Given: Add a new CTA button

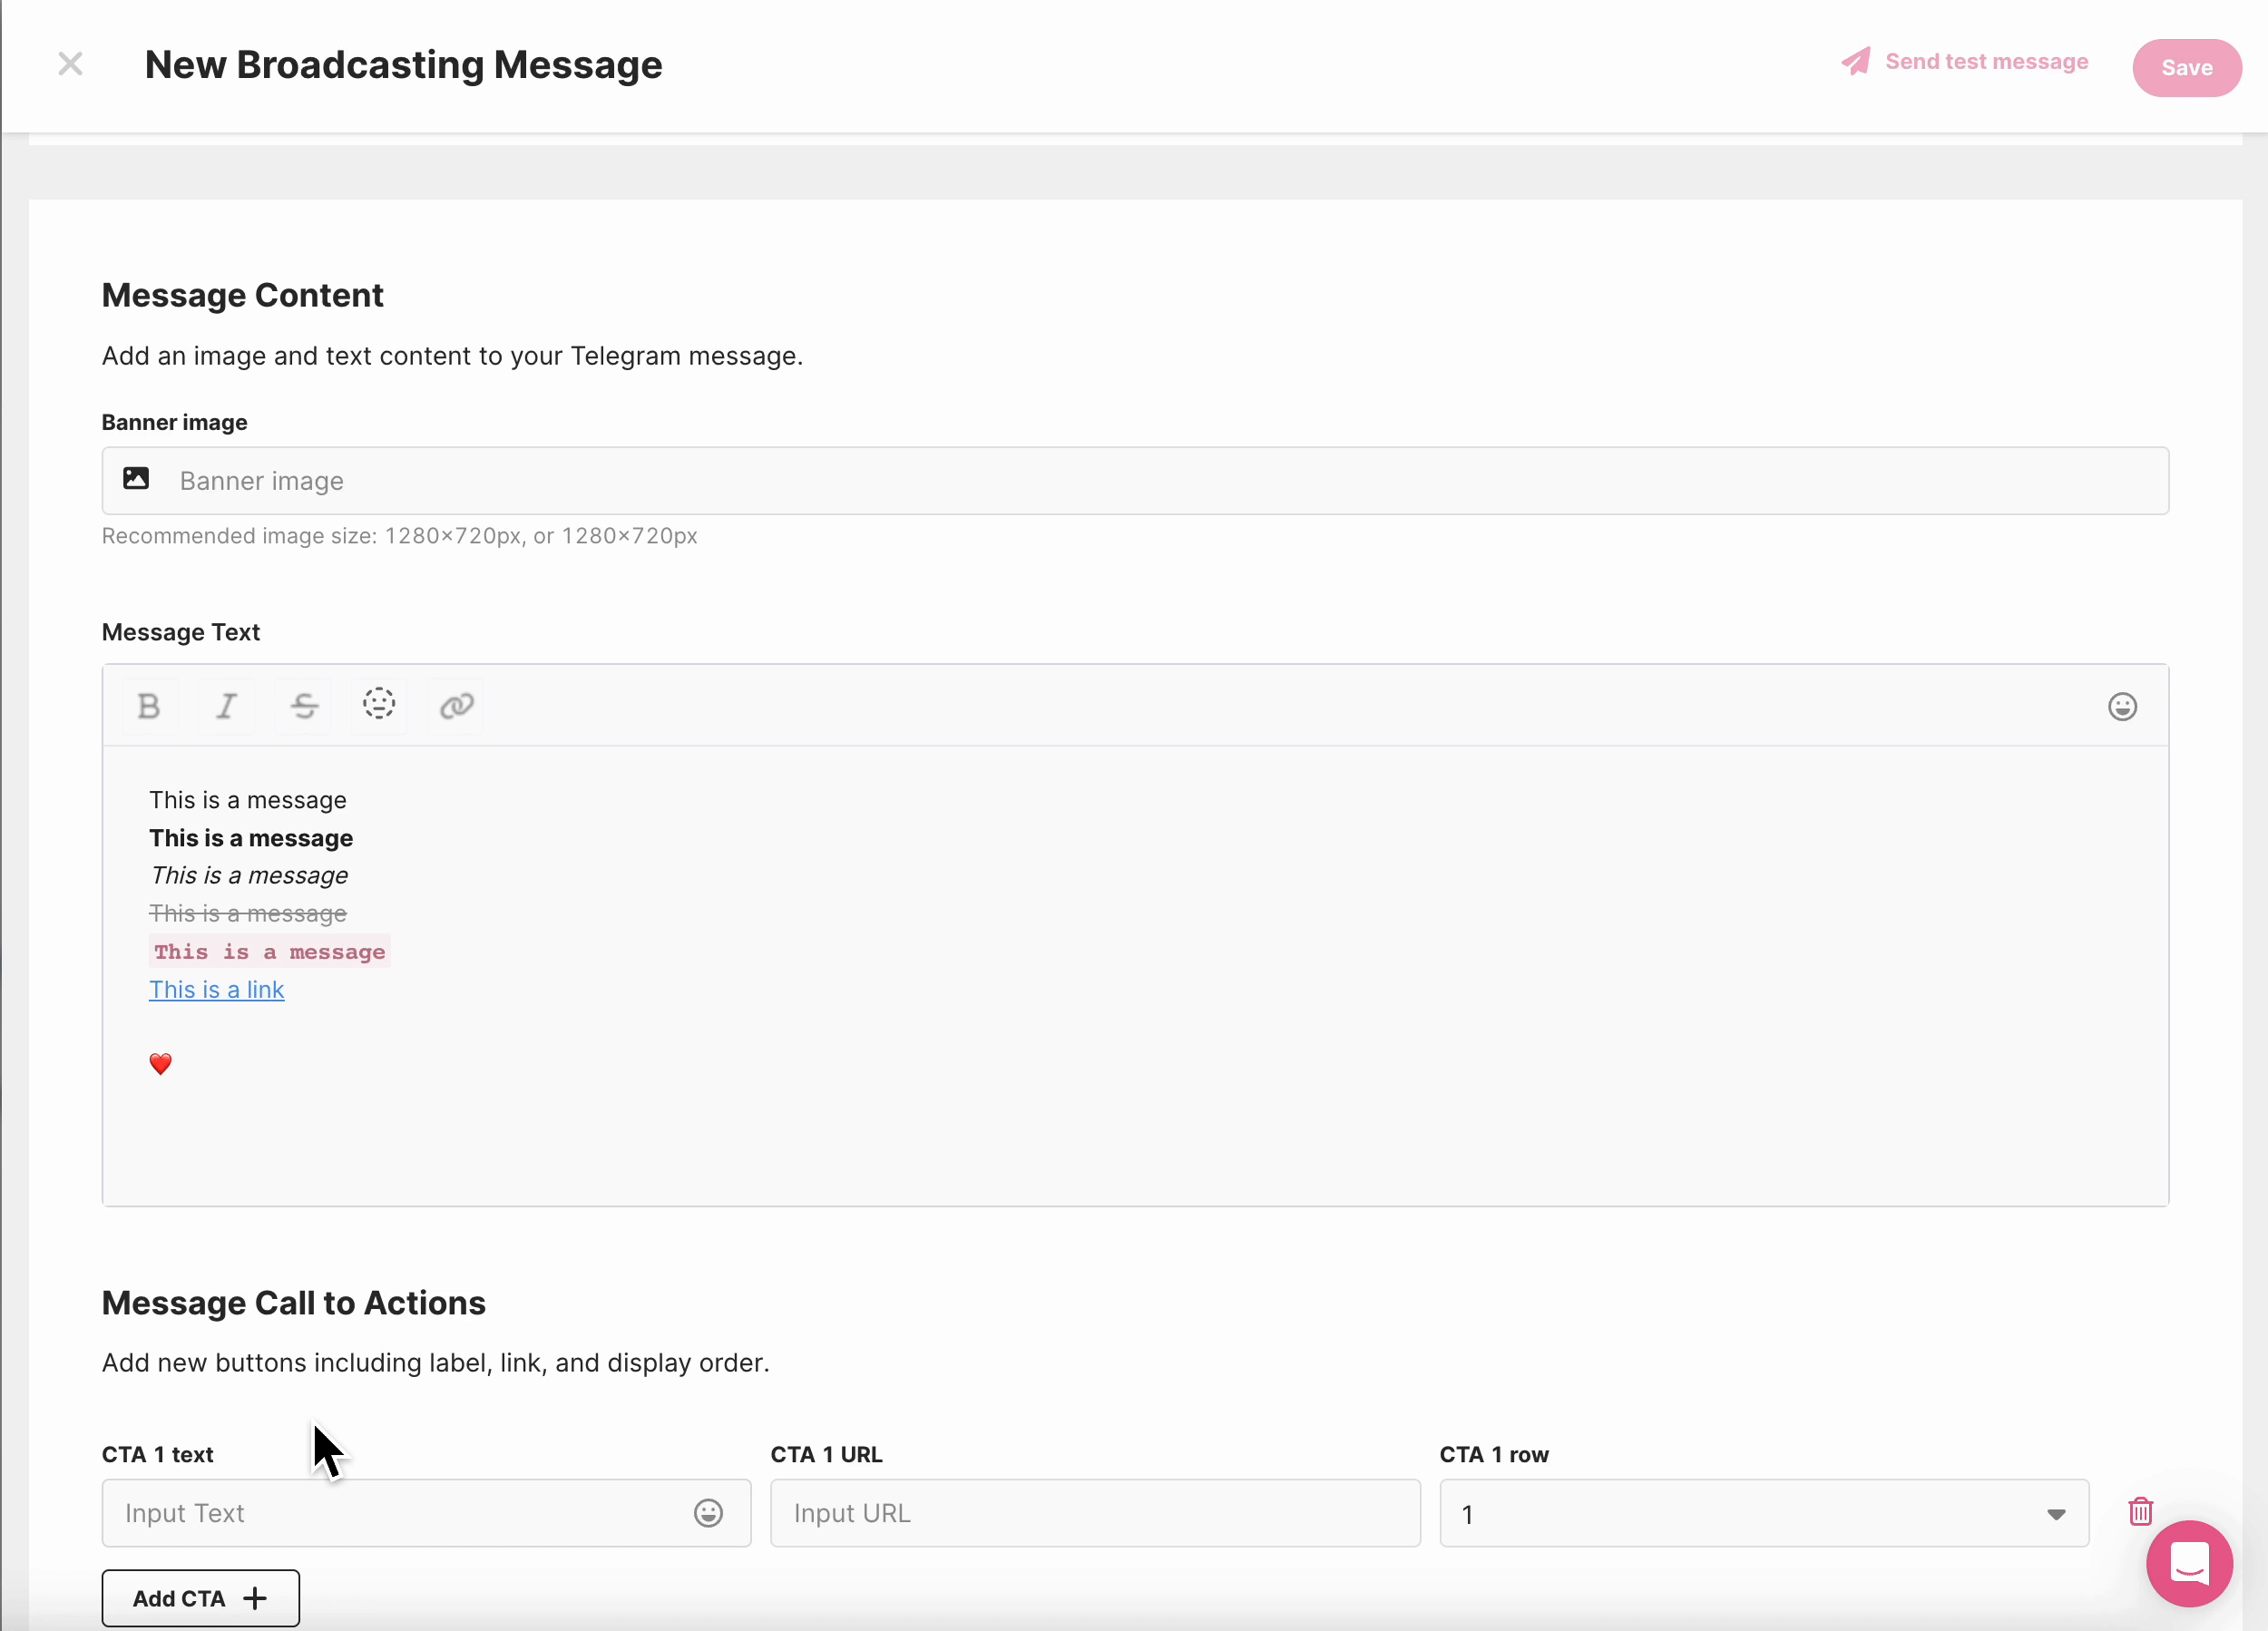Looking at the screenshot, I should (200, 1598).
